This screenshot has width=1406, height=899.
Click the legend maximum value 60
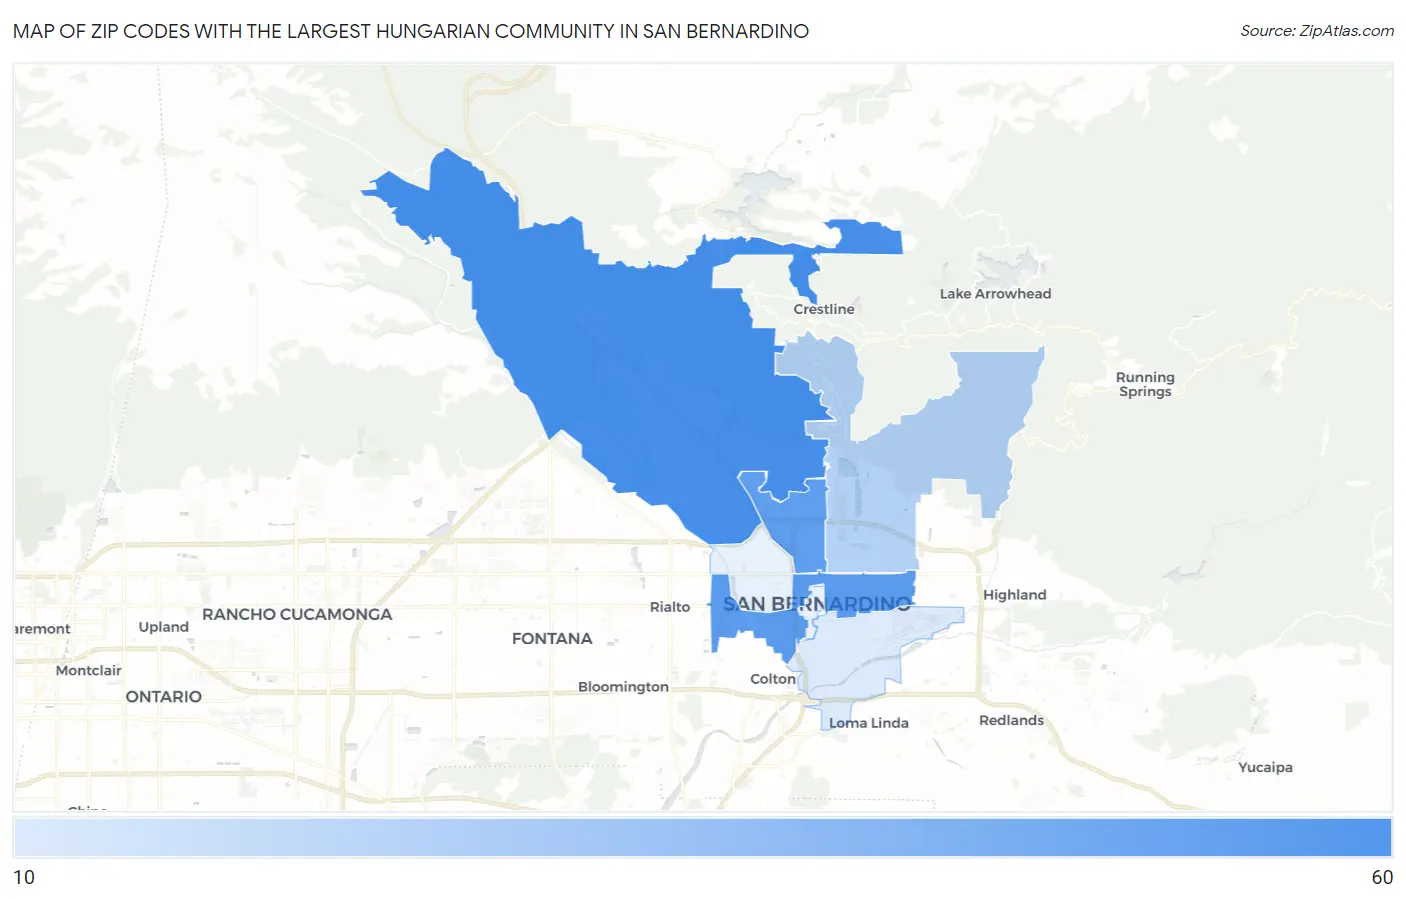tap(1382, 877)
